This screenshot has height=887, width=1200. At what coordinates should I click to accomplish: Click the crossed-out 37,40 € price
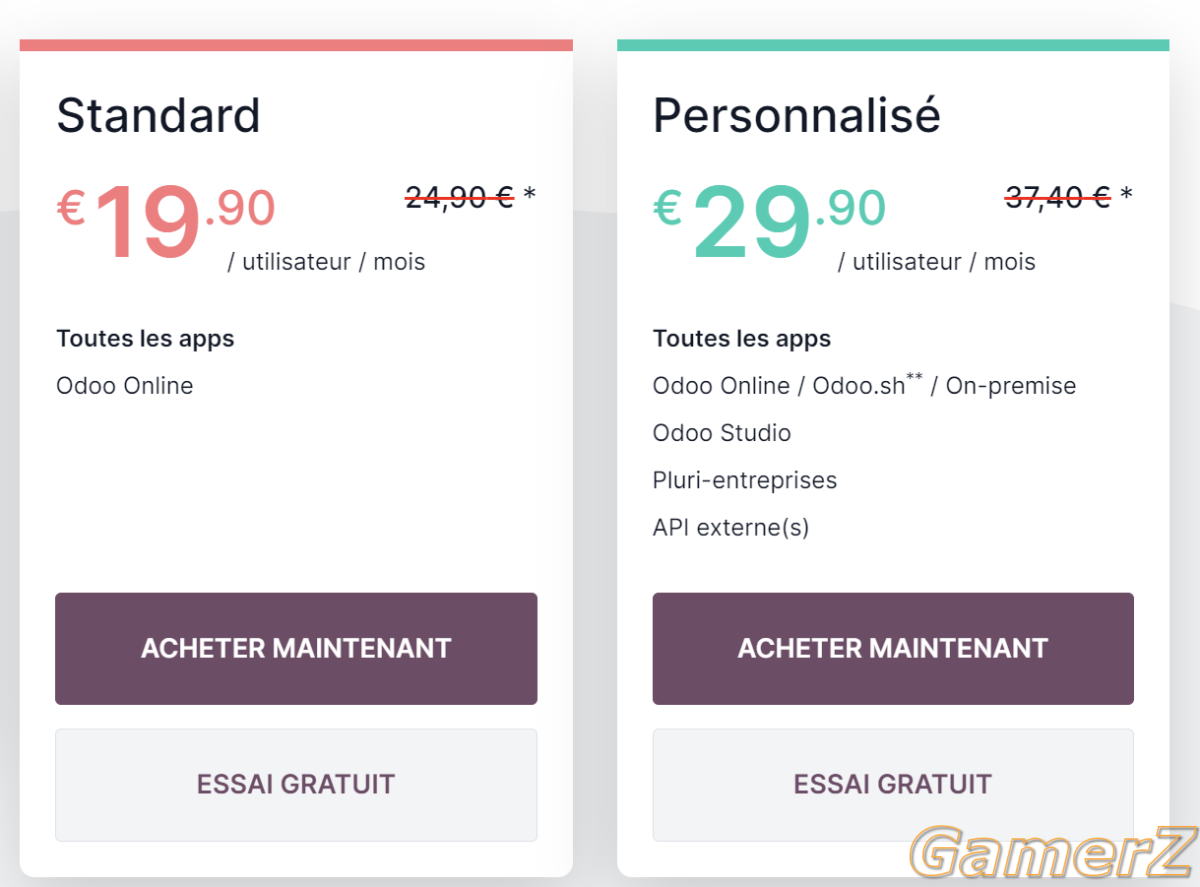[1058, 197]
